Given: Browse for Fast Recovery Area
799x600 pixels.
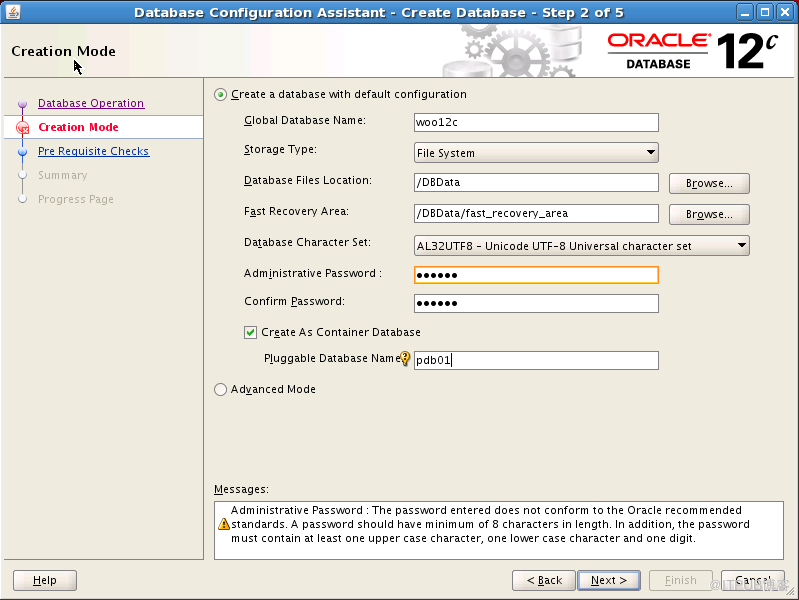Looking at the screenshot, I should pyautogui.click(x=709, y=215).
